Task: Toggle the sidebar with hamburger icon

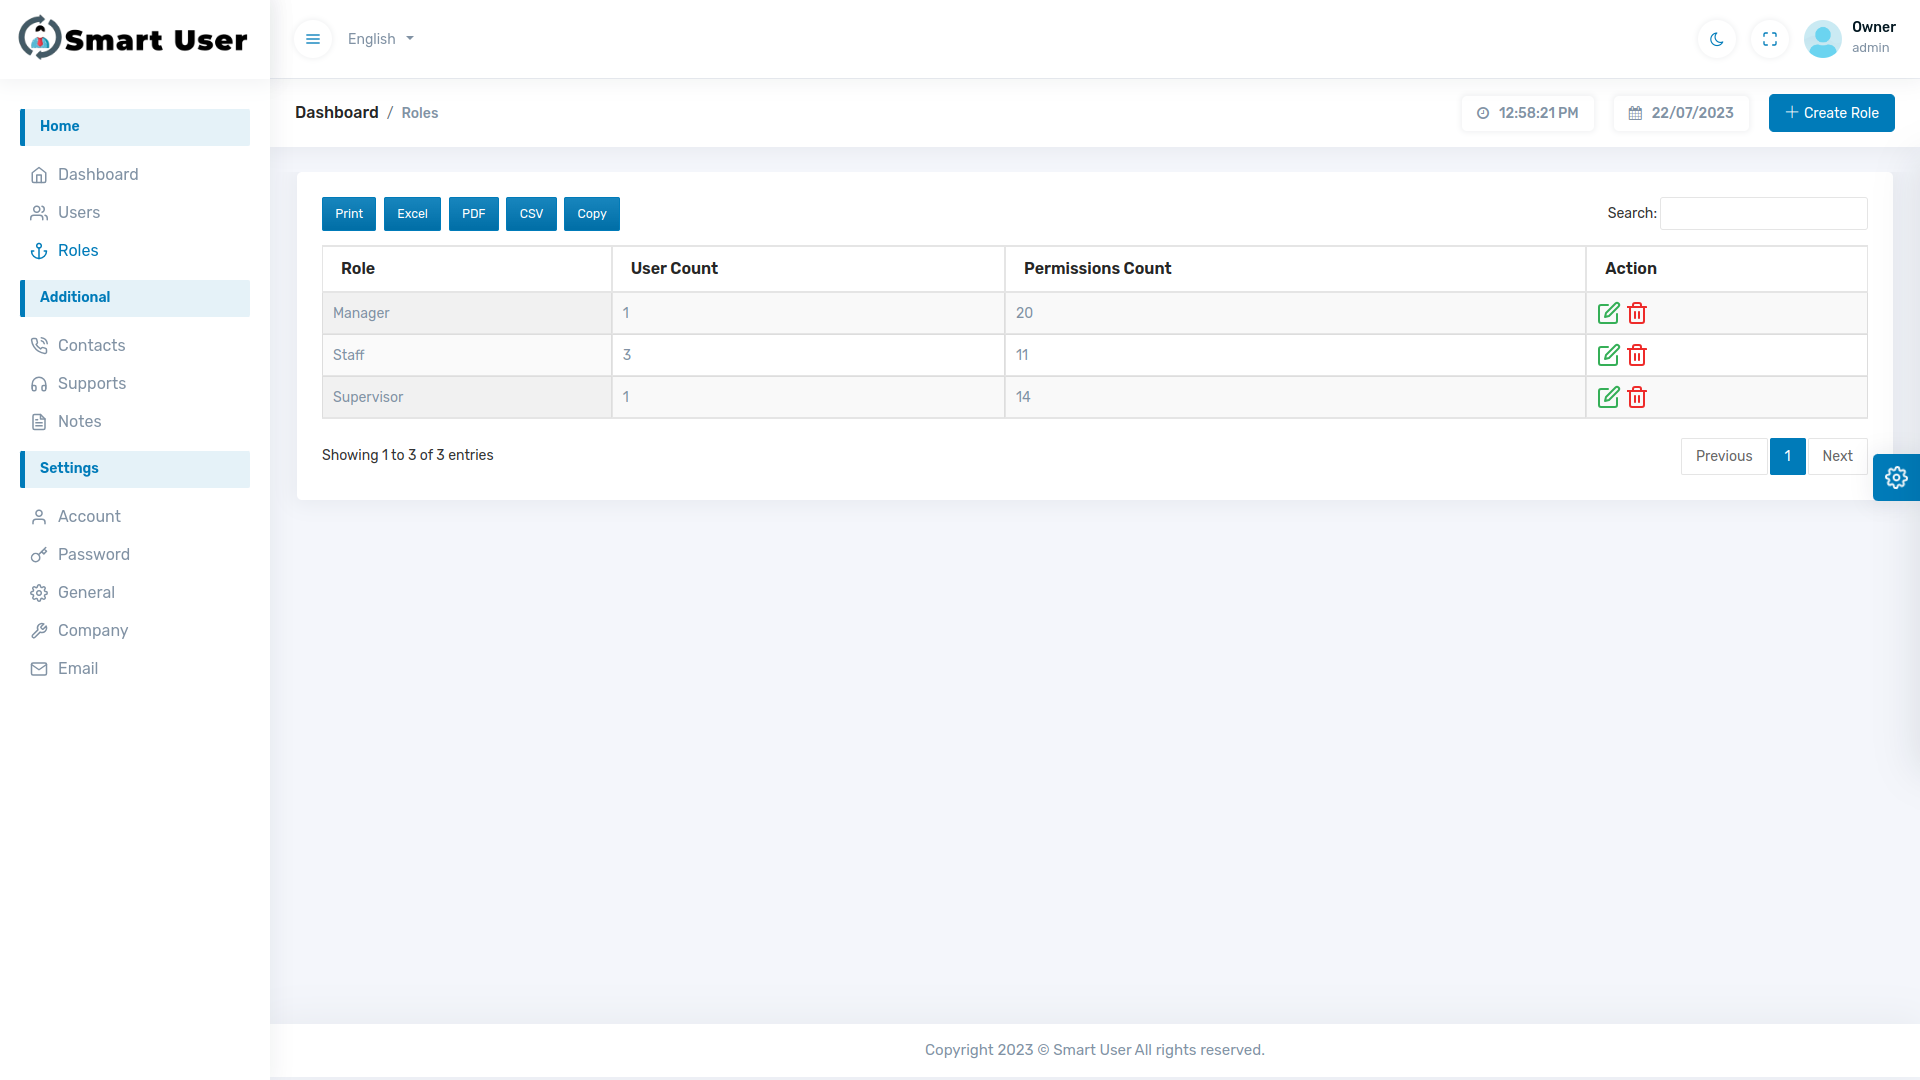Action: click(312, 39)
